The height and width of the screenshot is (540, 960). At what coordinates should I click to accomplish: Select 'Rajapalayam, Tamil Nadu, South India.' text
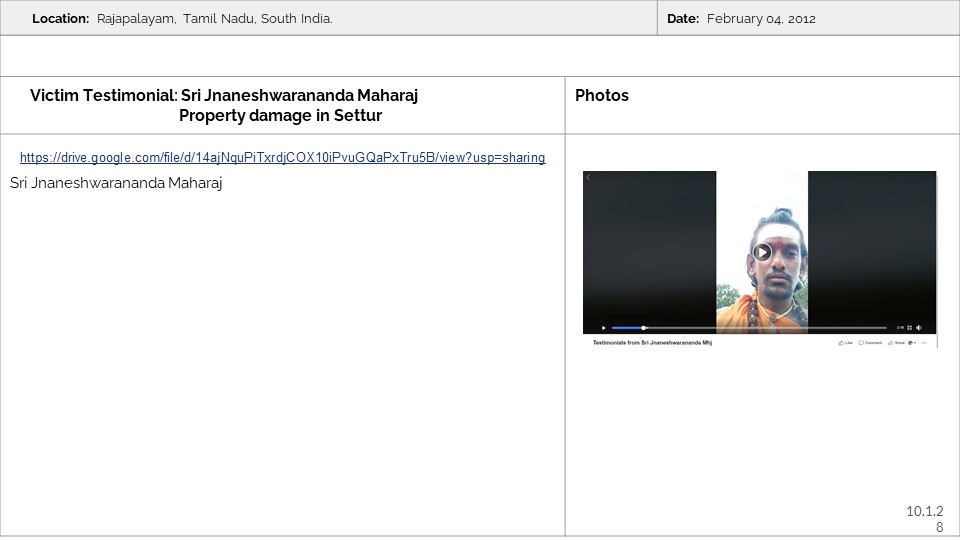coord(215,19)
